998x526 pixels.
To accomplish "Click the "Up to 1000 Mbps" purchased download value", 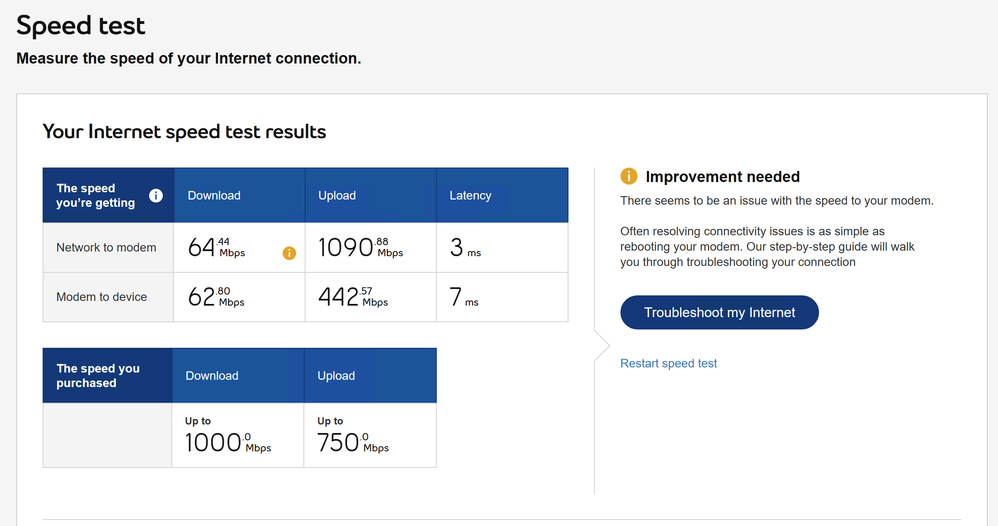I will click(x=228, y=437).
